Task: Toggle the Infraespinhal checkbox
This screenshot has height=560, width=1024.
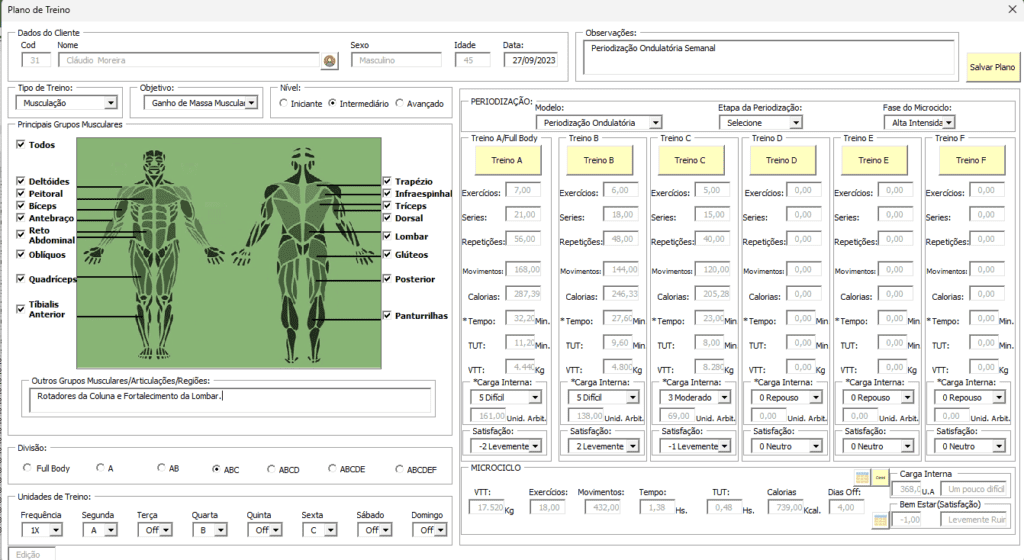Action: [x=387, y=193]
